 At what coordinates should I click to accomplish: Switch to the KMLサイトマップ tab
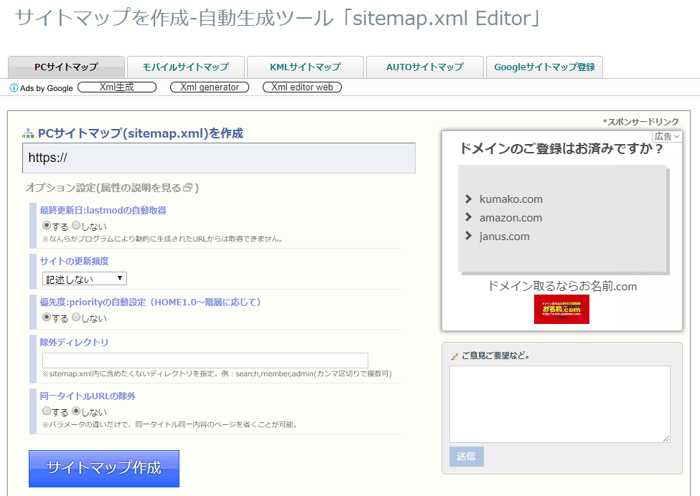click(305, 67)
